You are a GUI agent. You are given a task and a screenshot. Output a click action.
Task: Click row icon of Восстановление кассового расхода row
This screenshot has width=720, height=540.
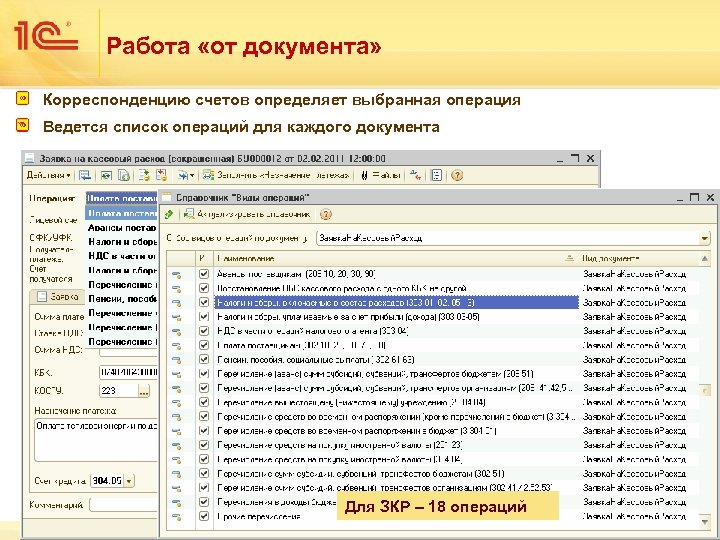pos(177,289)
